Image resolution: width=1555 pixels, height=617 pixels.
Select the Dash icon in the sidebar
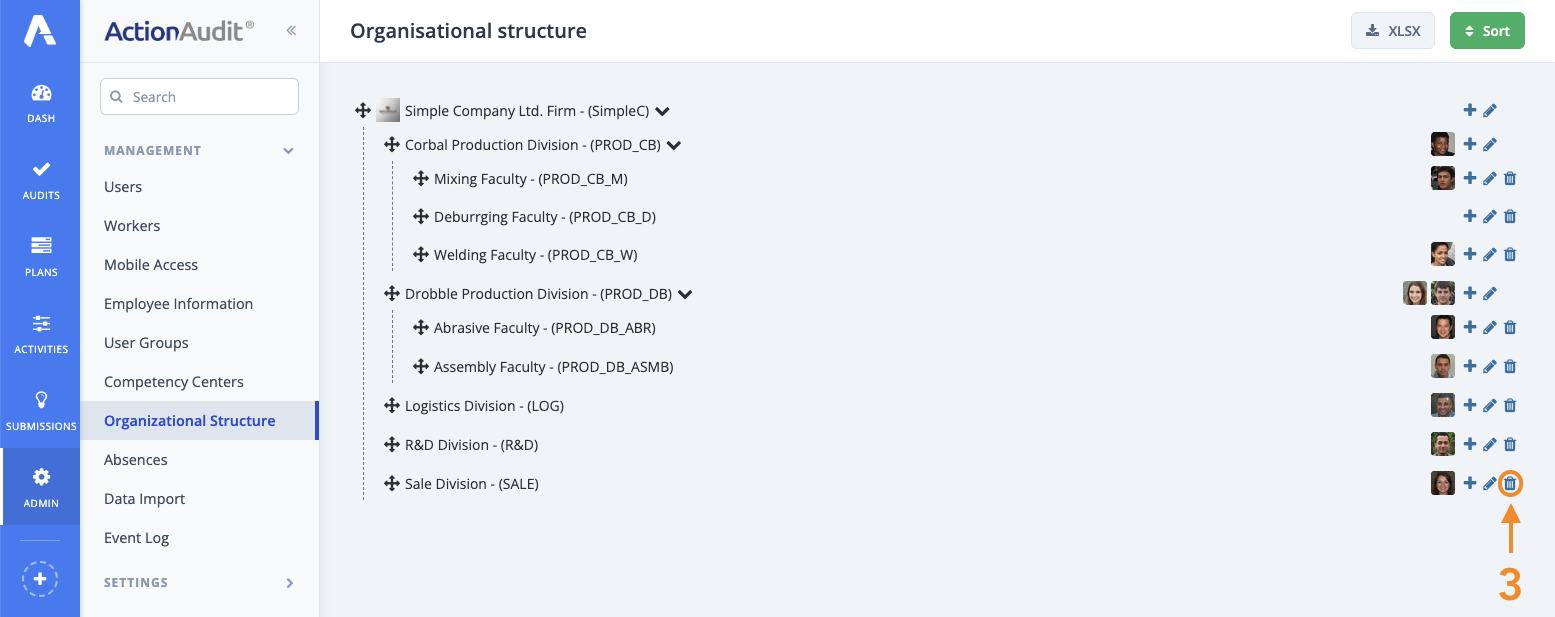coord(40,100)
